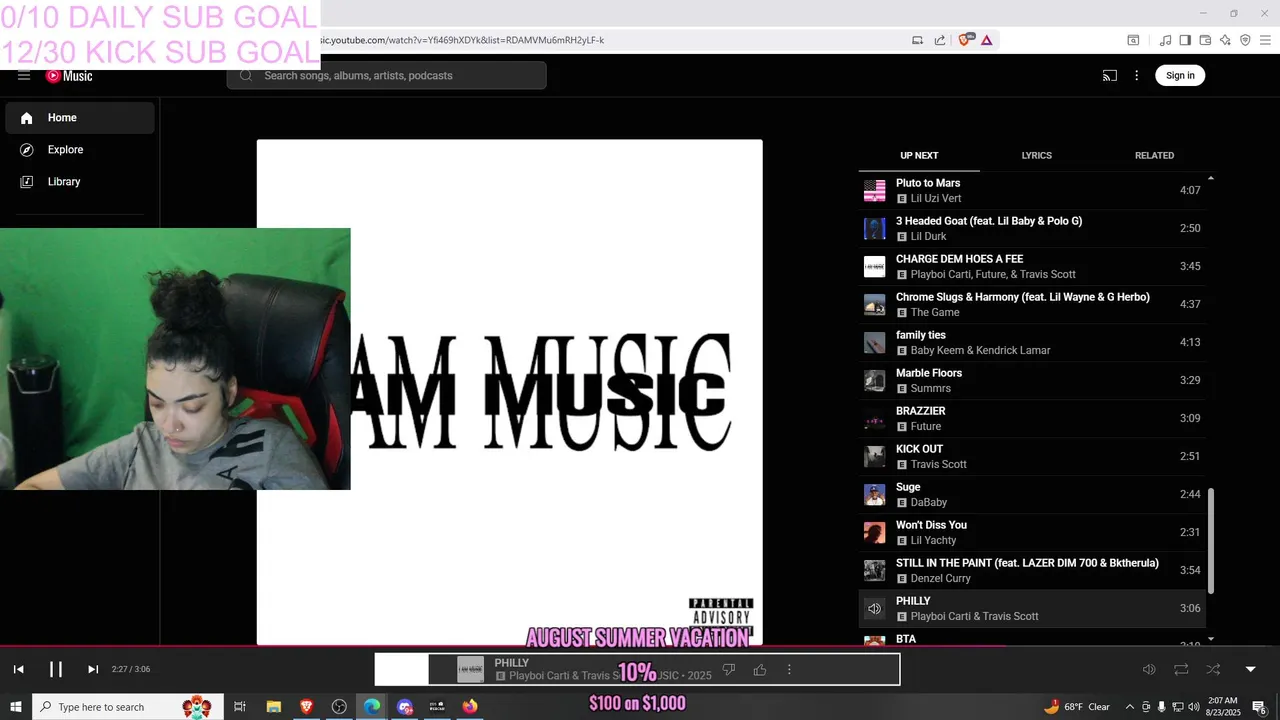The width and height of the screenshot is (1280, 720).
Task: Open the player volume control
Action: tap(1149, 669)
